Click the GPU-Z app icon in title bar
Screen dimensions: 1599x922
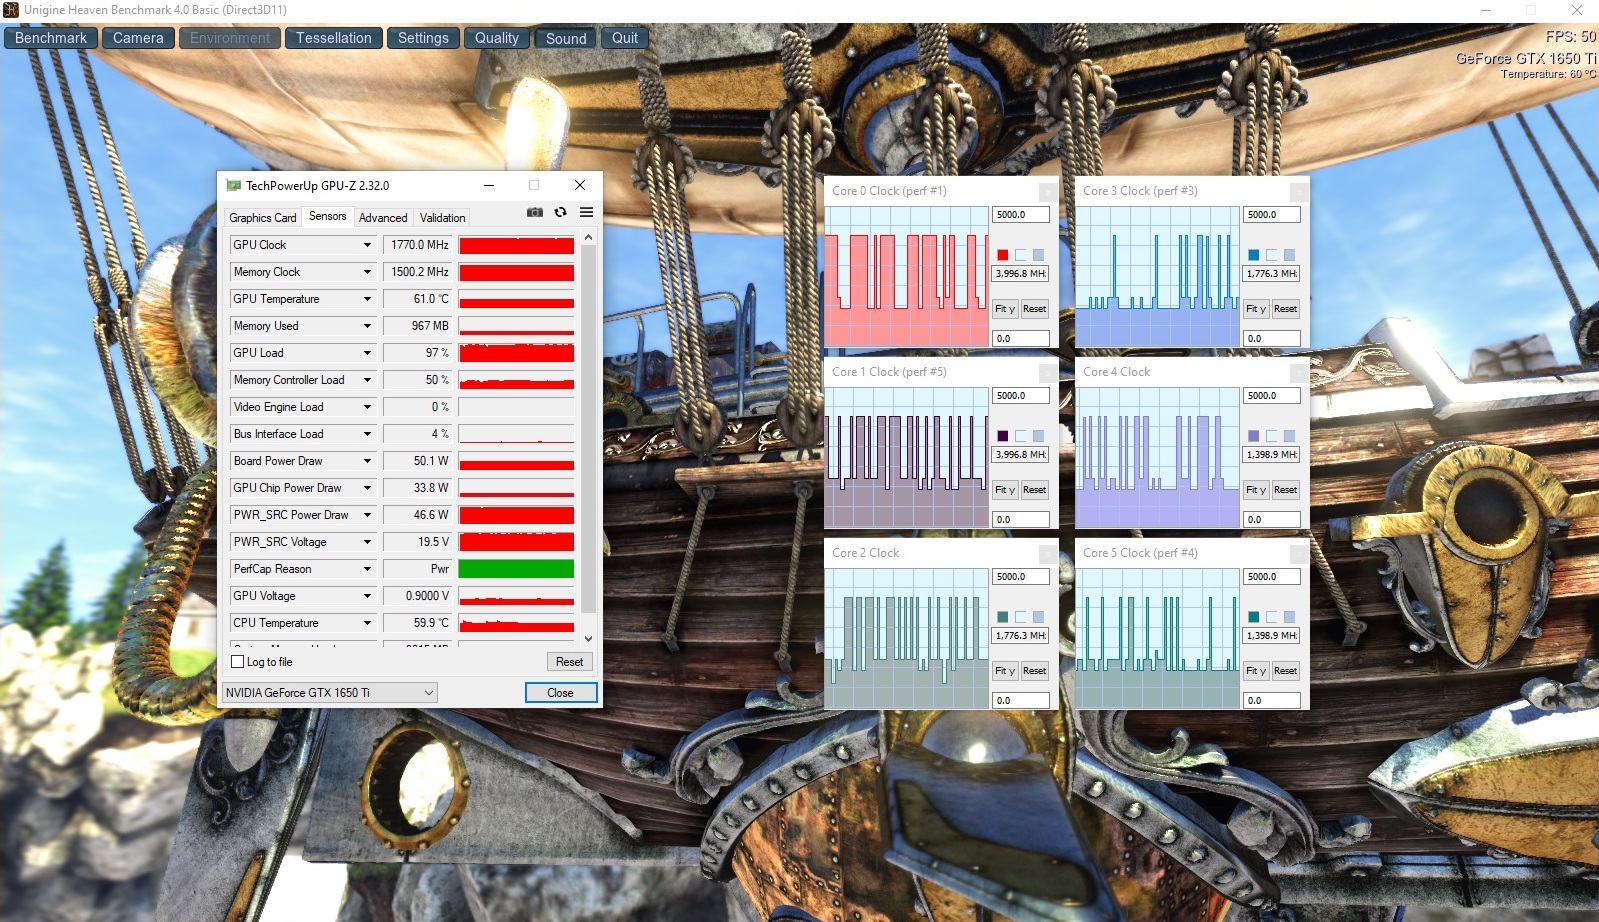[x=234, y=185]
